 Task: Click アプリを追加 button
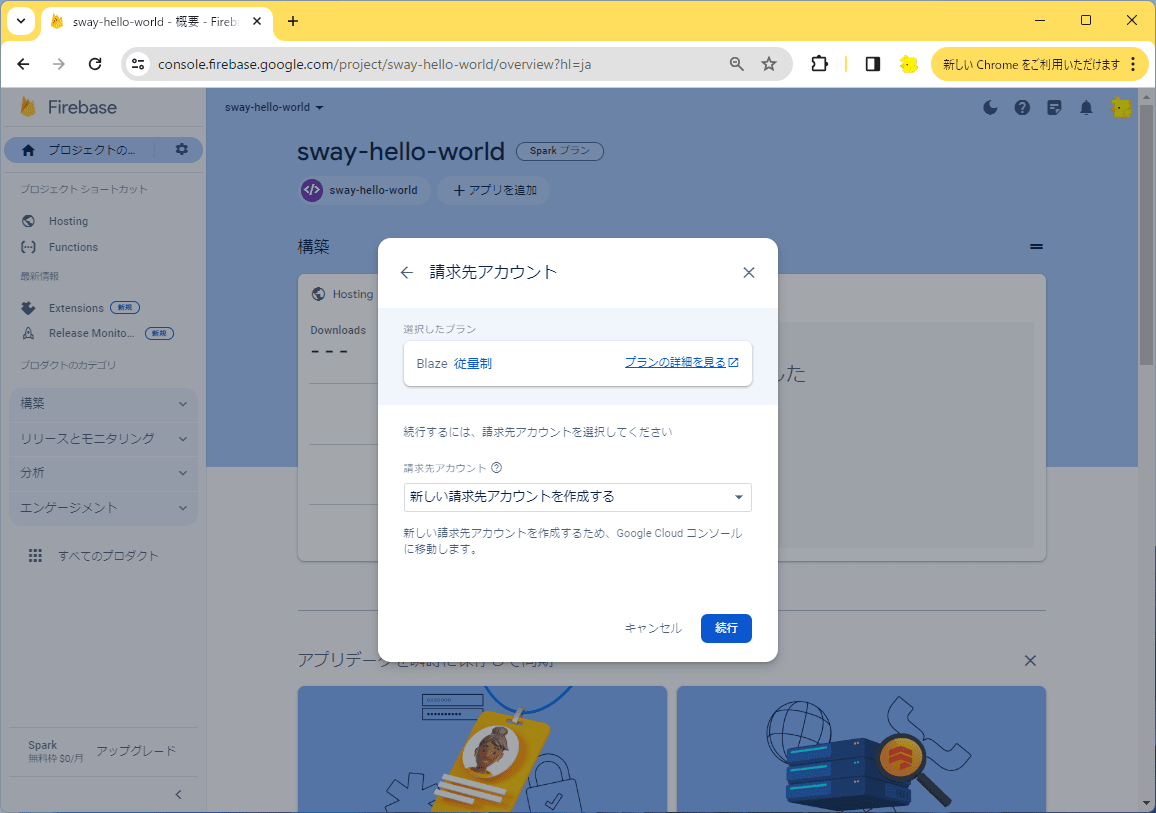click(494, 190)
